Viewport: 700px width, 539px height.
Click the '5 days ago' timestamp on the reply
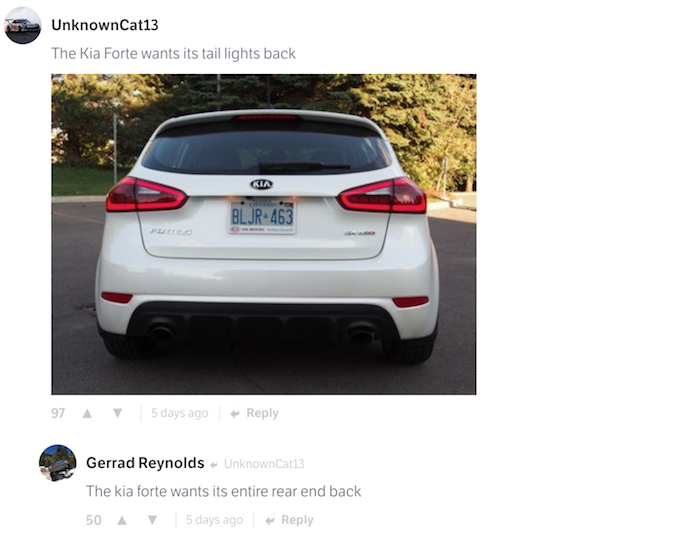[x=214, y=520]
